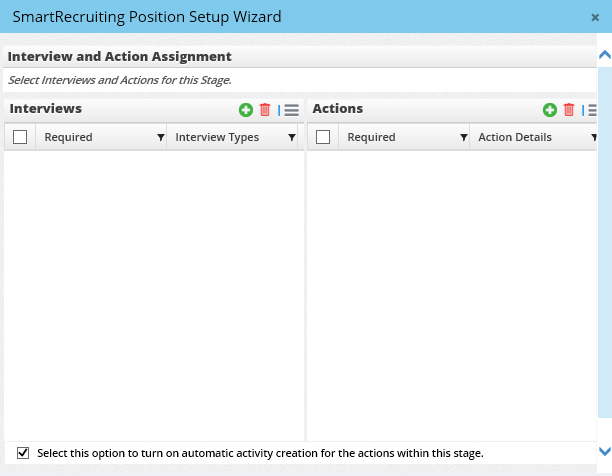The width and height of the screenshot is (612, 476).
Task: Open filter arrow on Interview Types column
Action: (x=292, y=138)
